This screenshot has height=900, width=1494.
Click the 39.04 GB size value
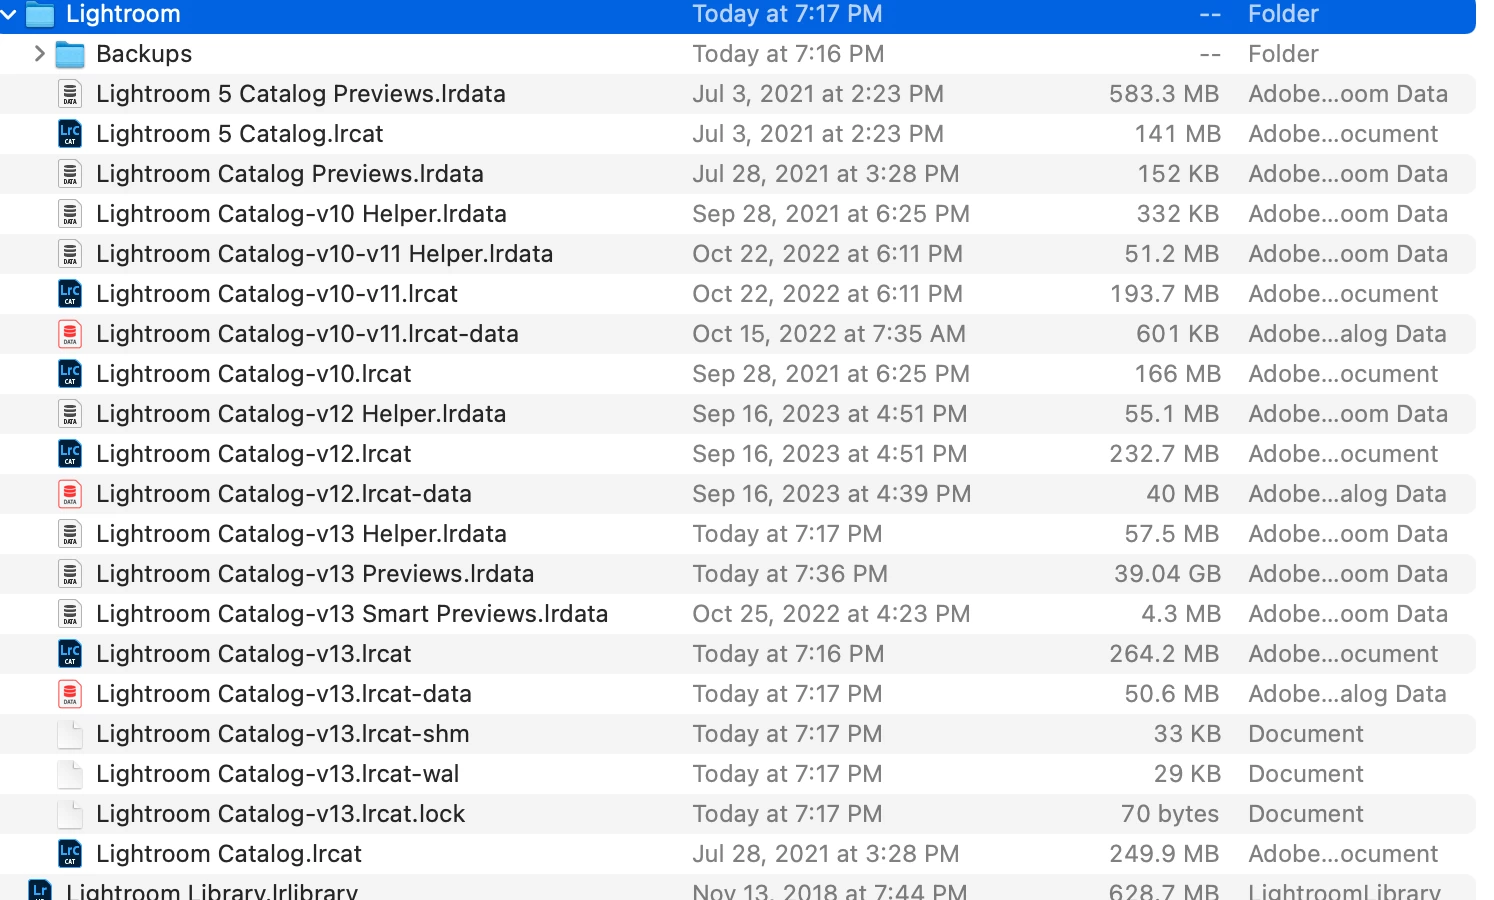1167,574
